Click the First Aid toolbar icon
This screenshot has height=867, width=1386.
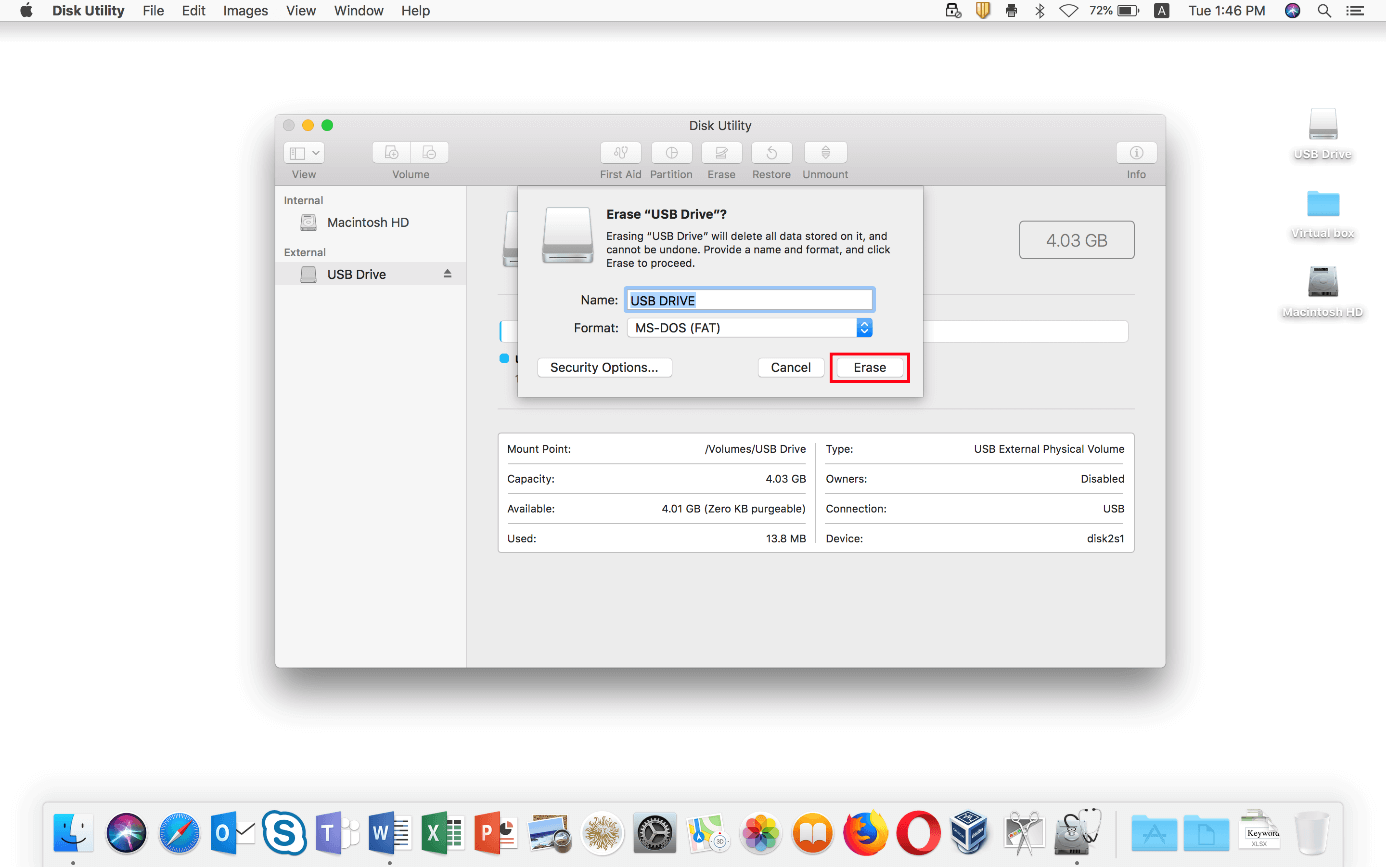(x=620, y=153)
